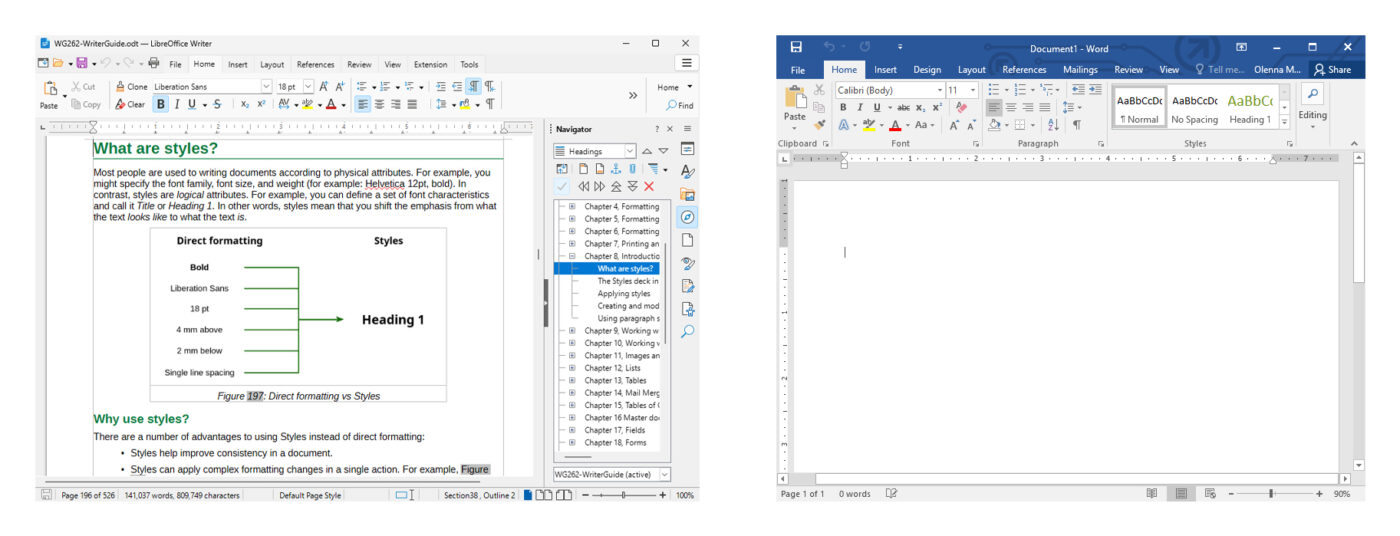Apply the Heading 1 style in Word
Screen dimensions: 1400x536
tap(1250, 108)
